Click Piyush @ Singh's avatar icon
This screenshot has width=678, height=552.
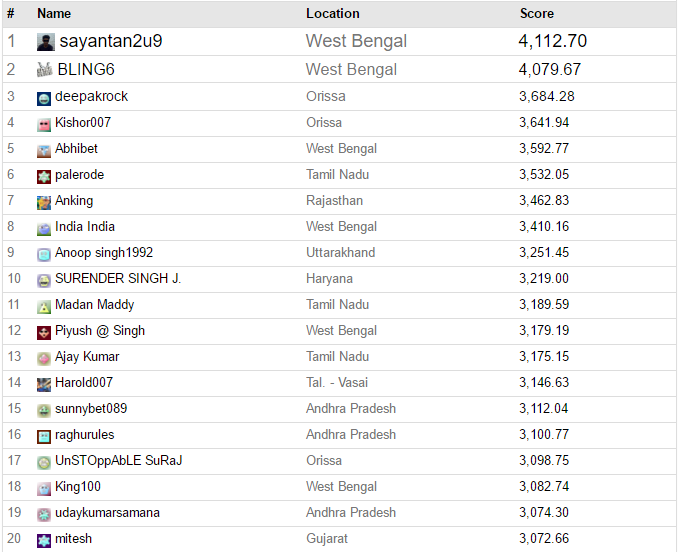(44, 332)
